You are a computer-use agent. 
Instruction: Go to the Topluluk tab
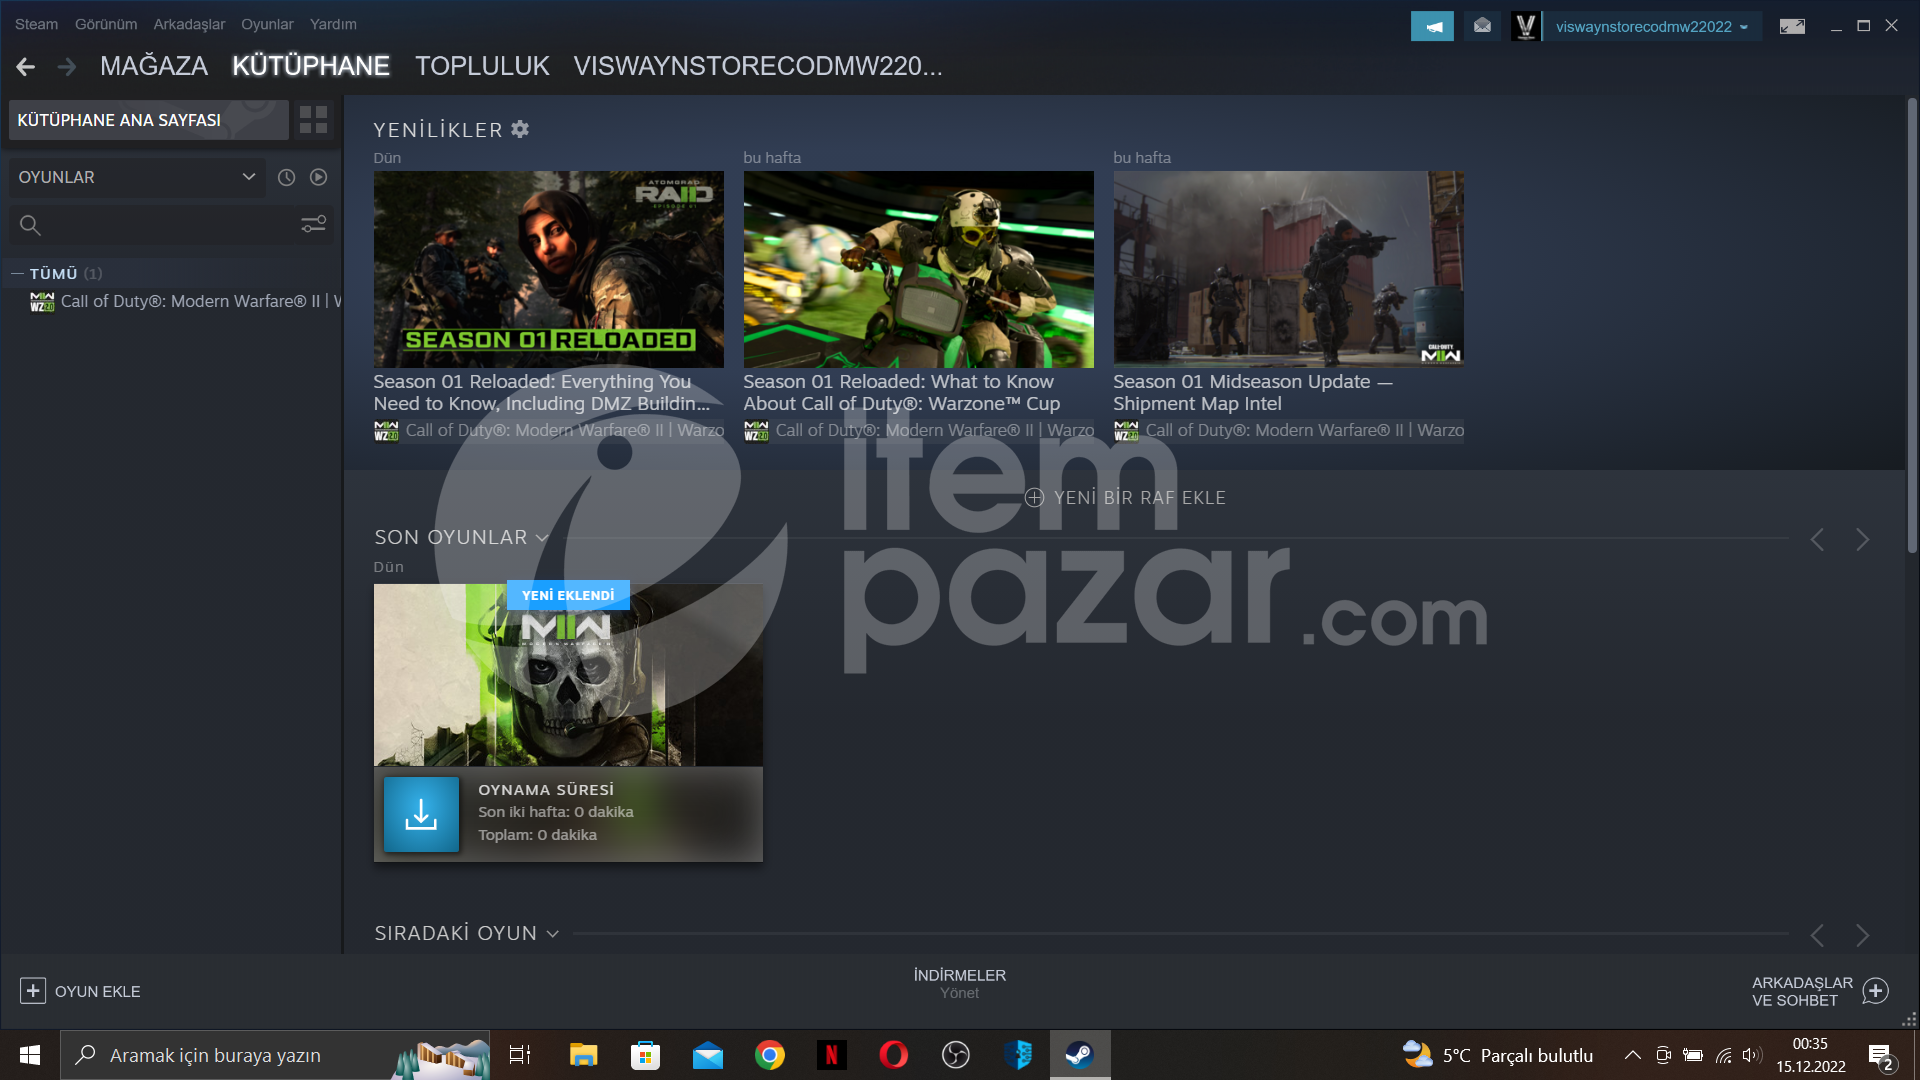tap(482, 66)
